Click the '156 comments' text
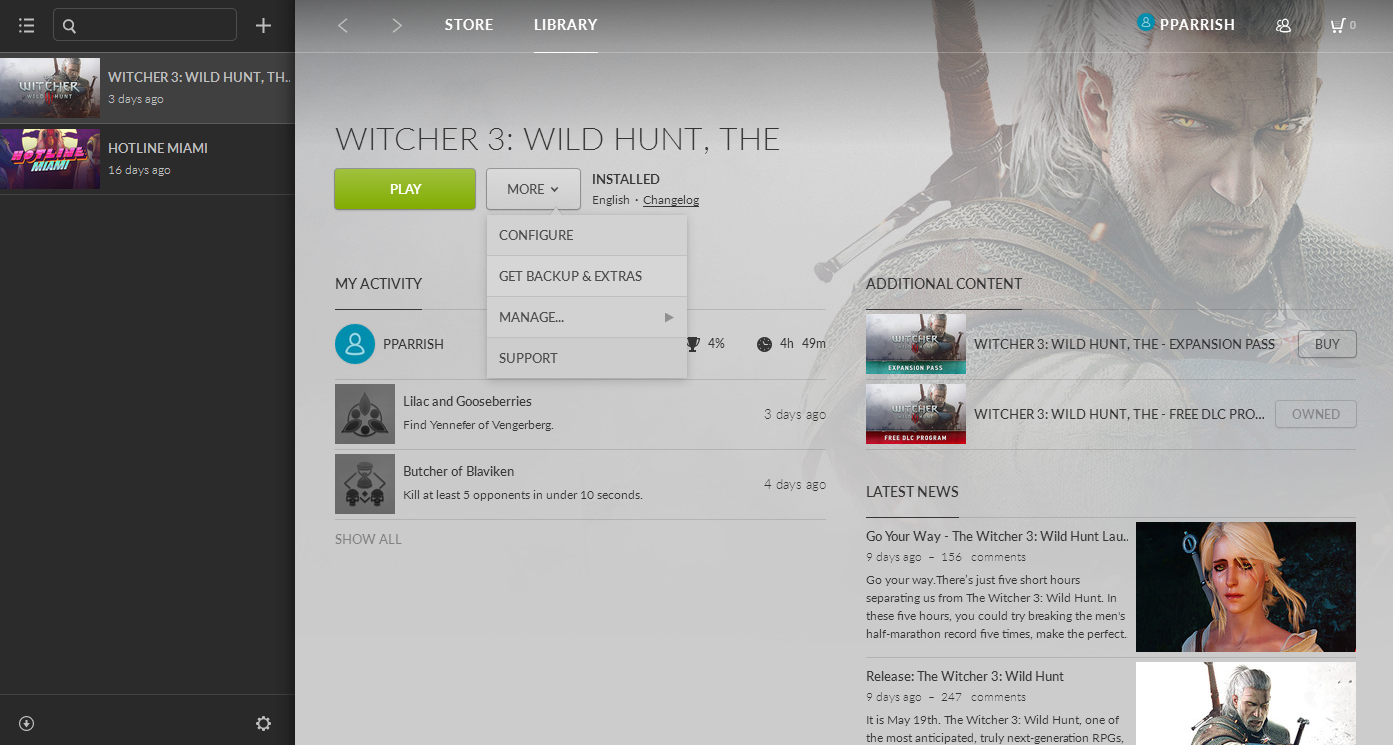 tap(983, 557)
